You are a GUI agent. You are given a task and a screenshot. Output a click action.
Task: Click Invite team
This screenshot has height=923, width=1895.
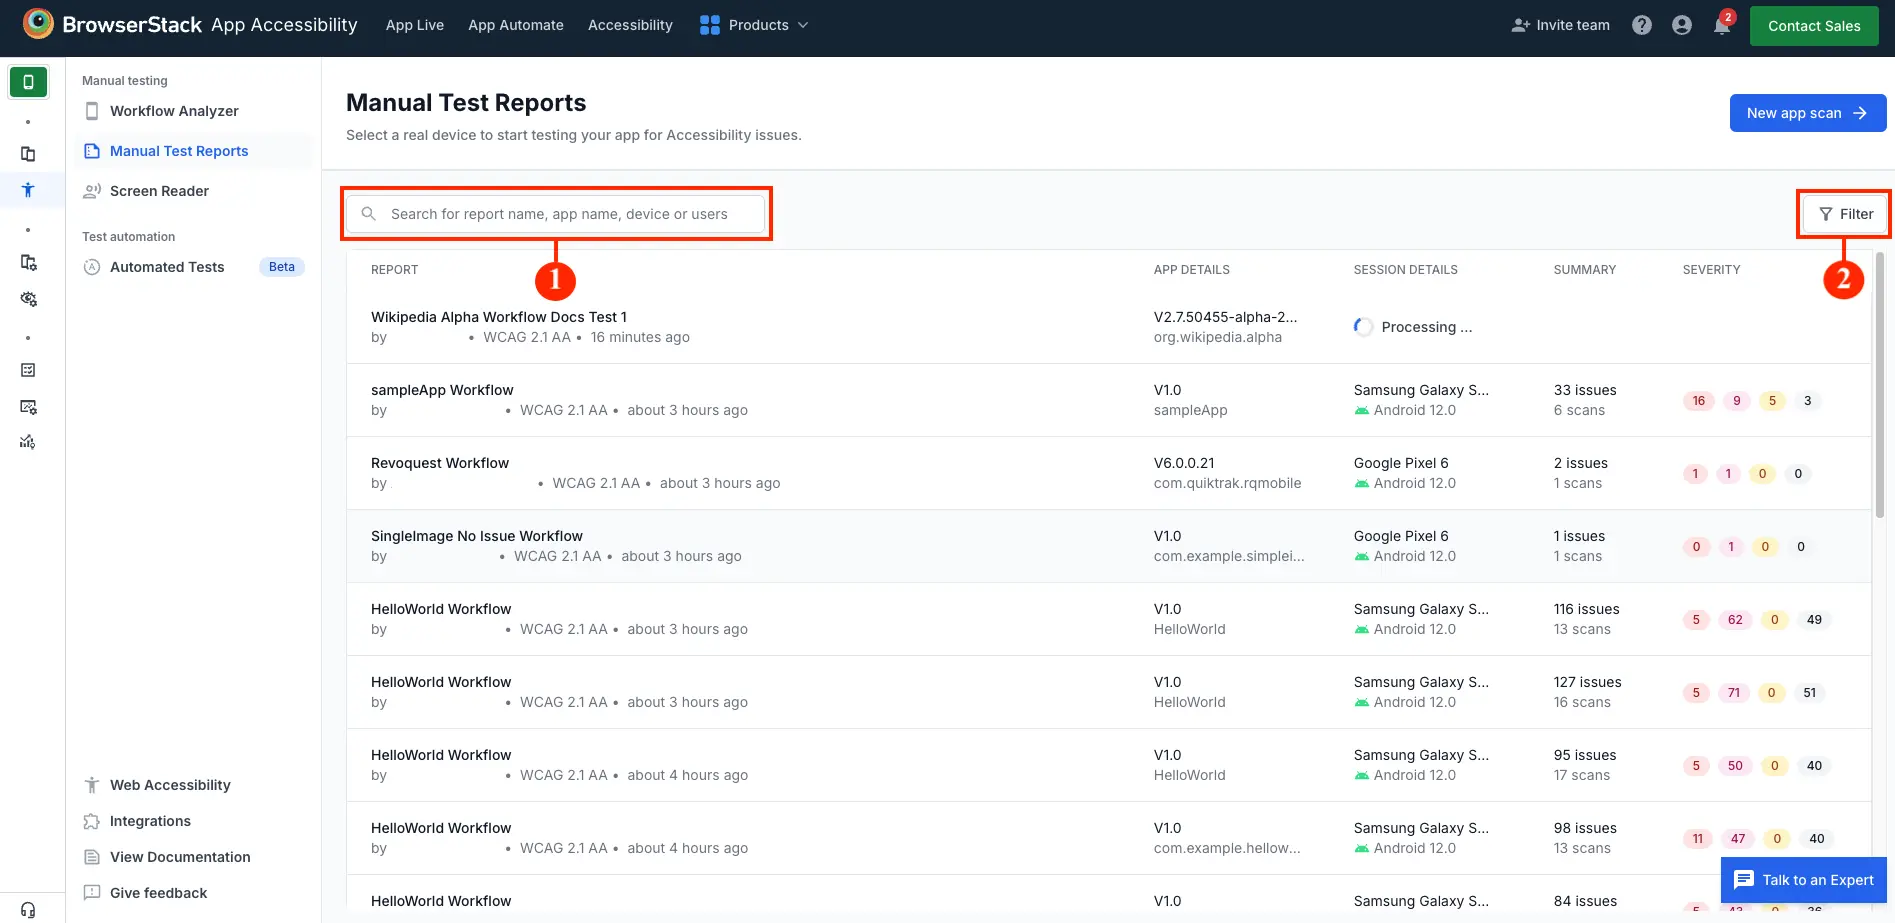1560,25
